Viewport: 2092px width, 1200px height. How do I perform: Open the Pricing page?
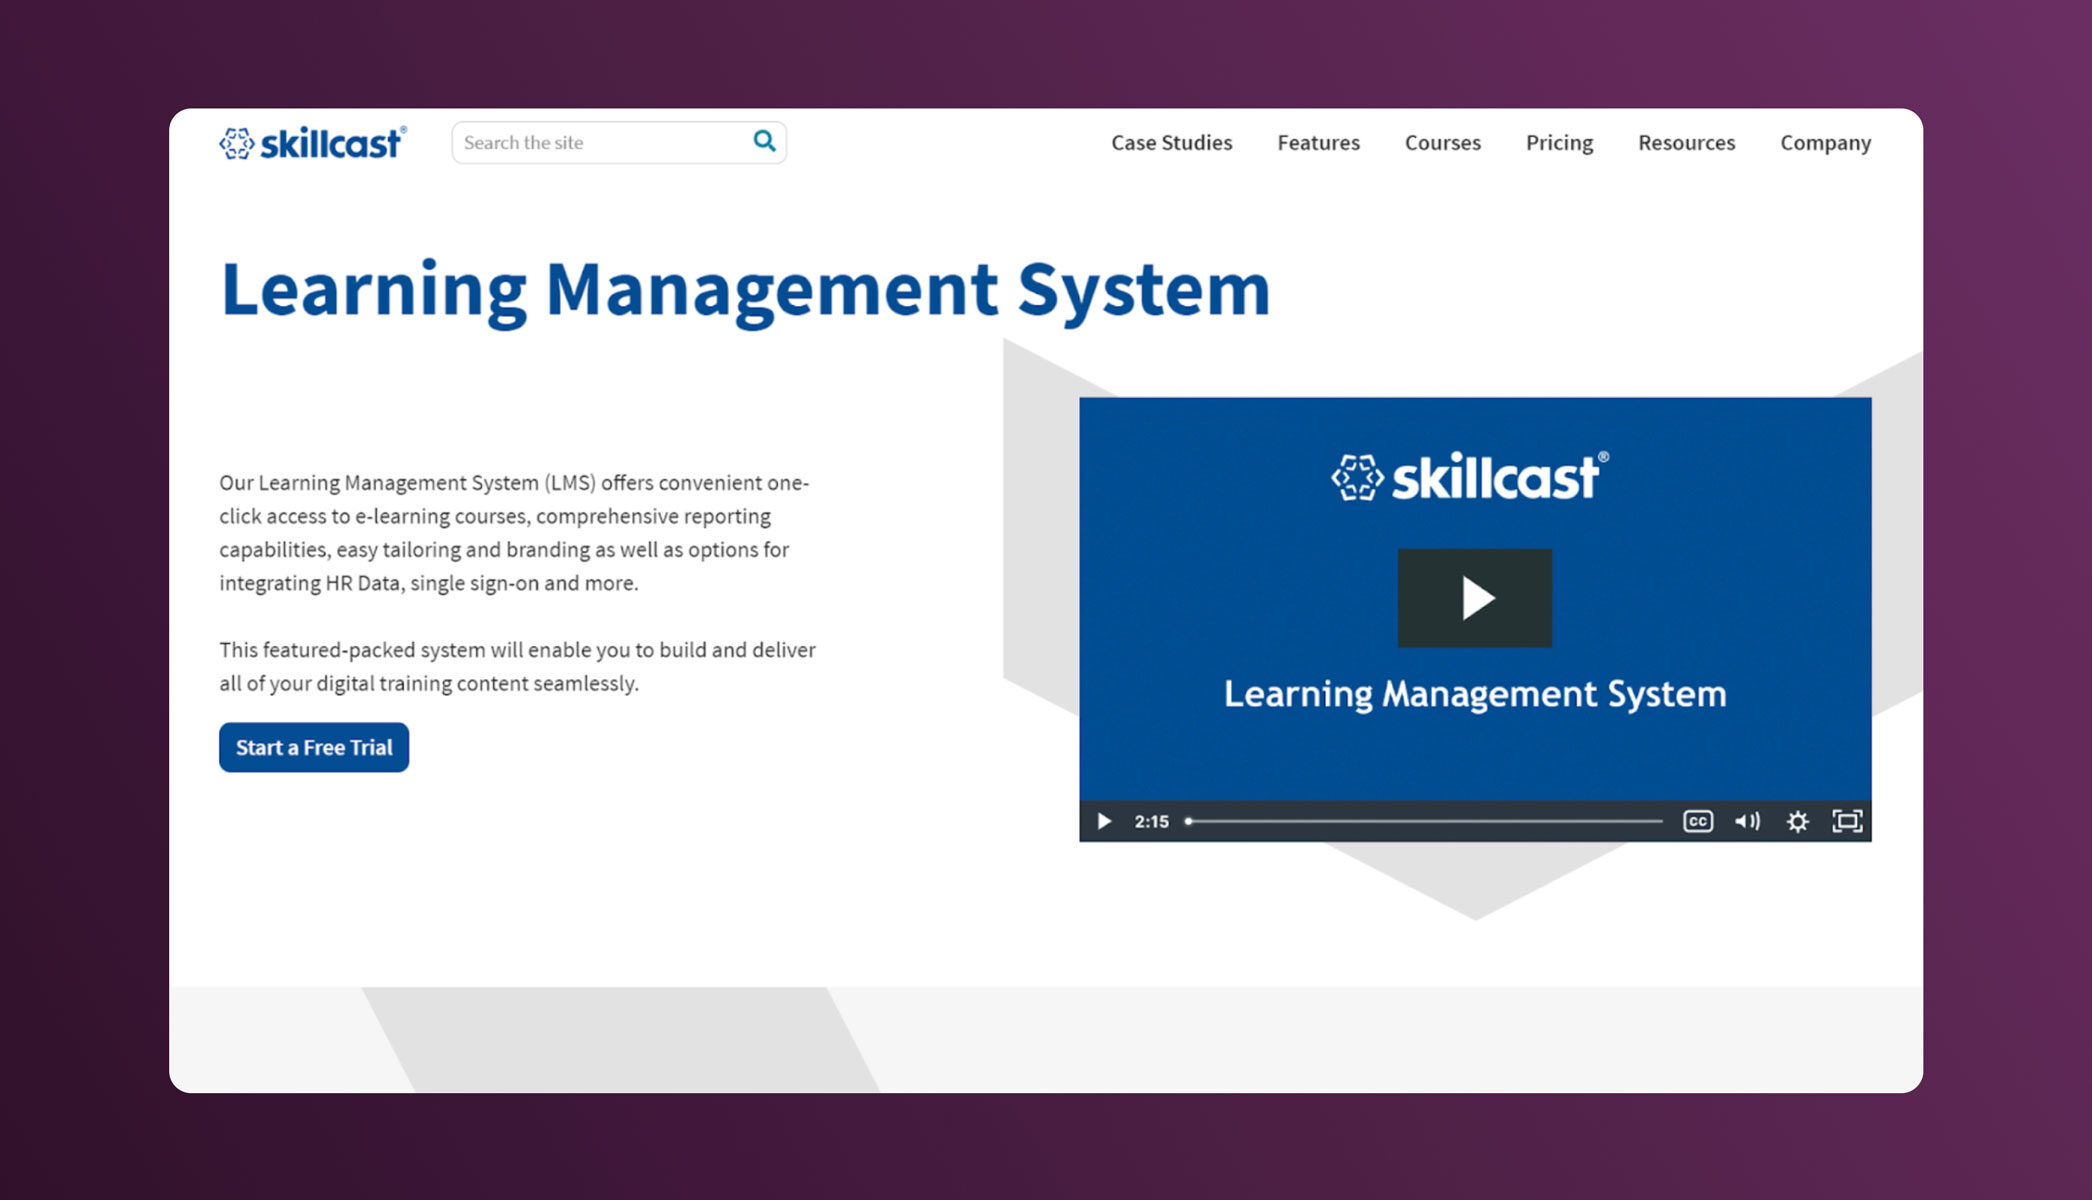[x=1558, y=143]
